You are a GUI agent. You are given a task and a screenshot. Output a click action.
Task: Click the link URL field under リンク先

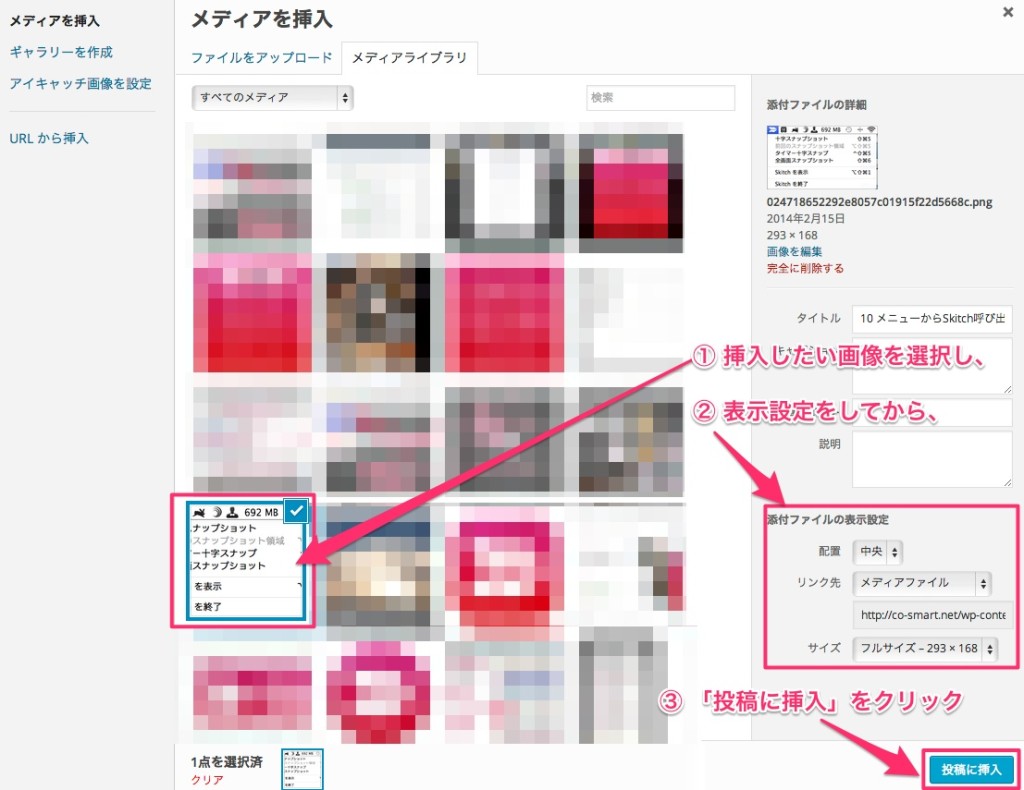point(932,614)
